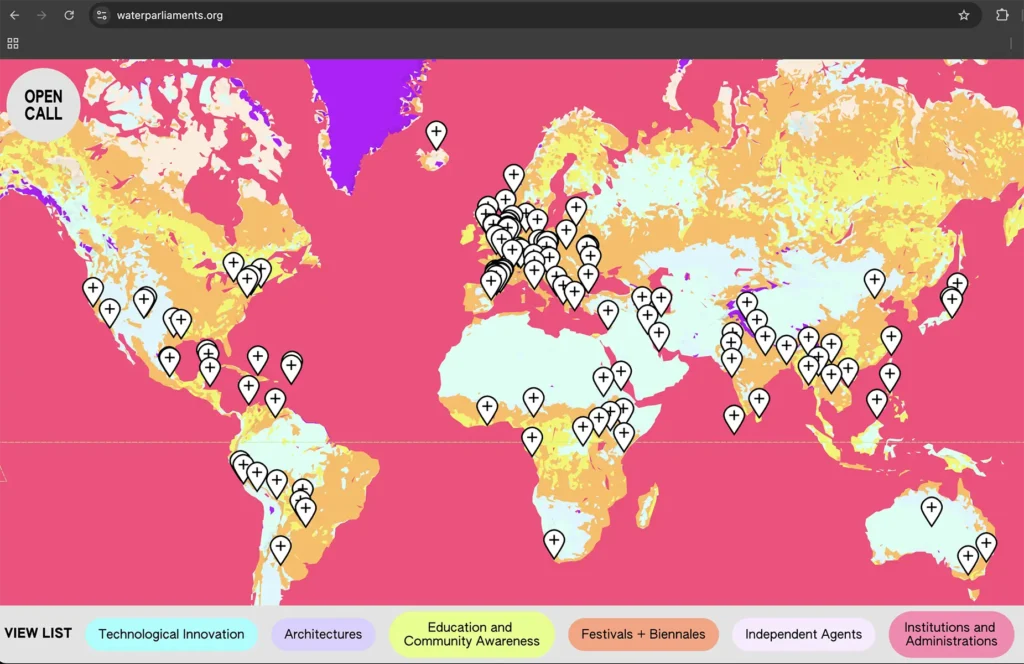Toggle the Architectures category filter
The image size is (1024, 664).
(x=323, y=634)
